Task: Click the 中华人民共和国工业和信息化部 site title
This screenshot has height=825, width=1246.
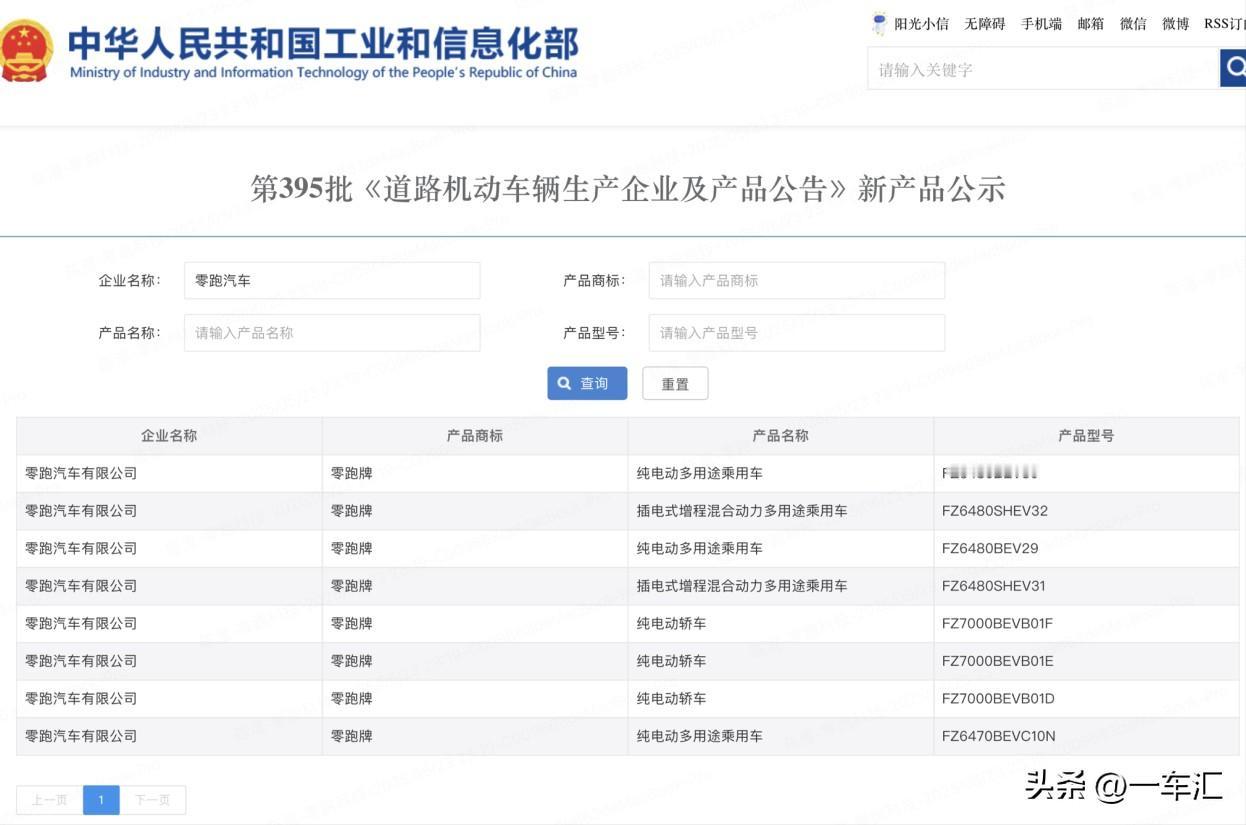Action: pyautogui.click(x=323, y=43)
